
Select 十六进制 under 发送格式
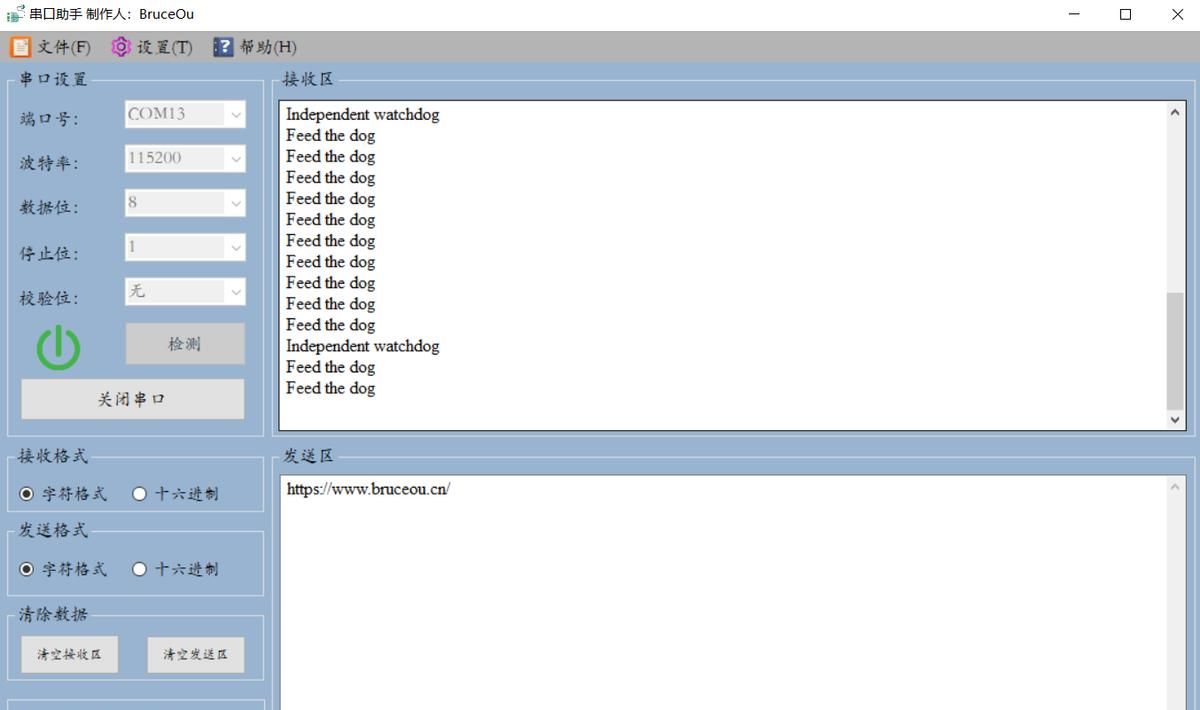[x=140, y=569]
